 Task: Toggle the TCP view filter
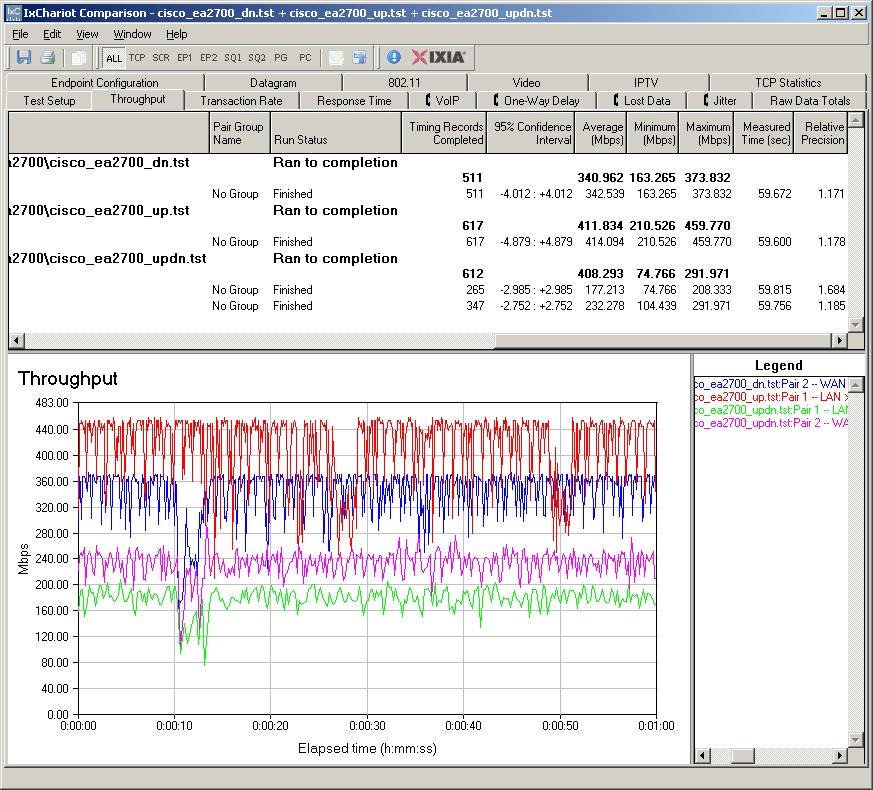pos(137,57)
